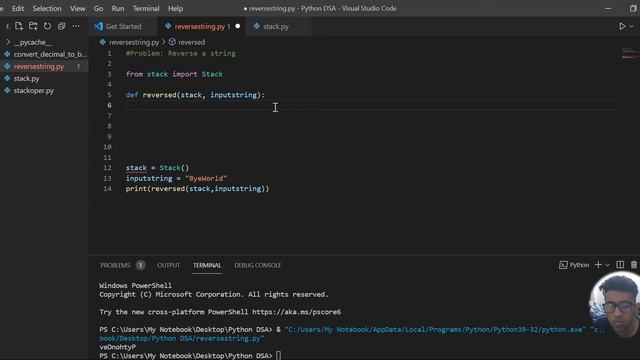
Task: Click the veDnohtyP output text
Action: pyautogui.click(x=118, y=347)
